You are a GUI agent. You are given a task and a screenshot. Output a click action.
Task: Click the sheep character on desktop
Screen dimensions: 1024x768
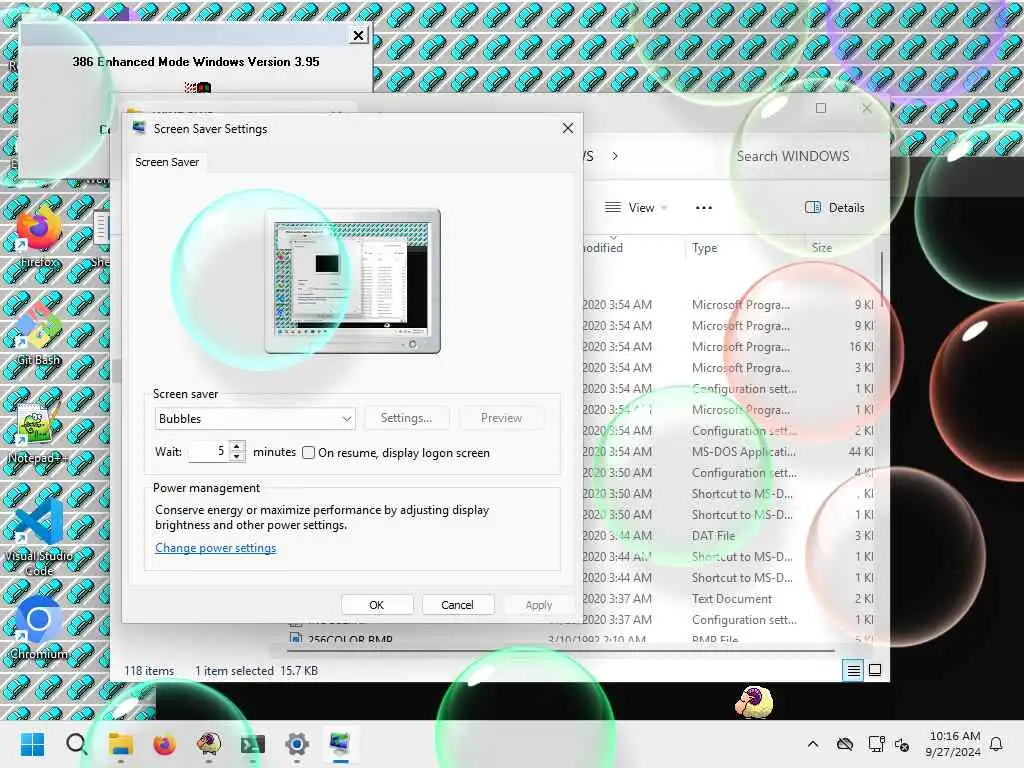tap(754, 701)
